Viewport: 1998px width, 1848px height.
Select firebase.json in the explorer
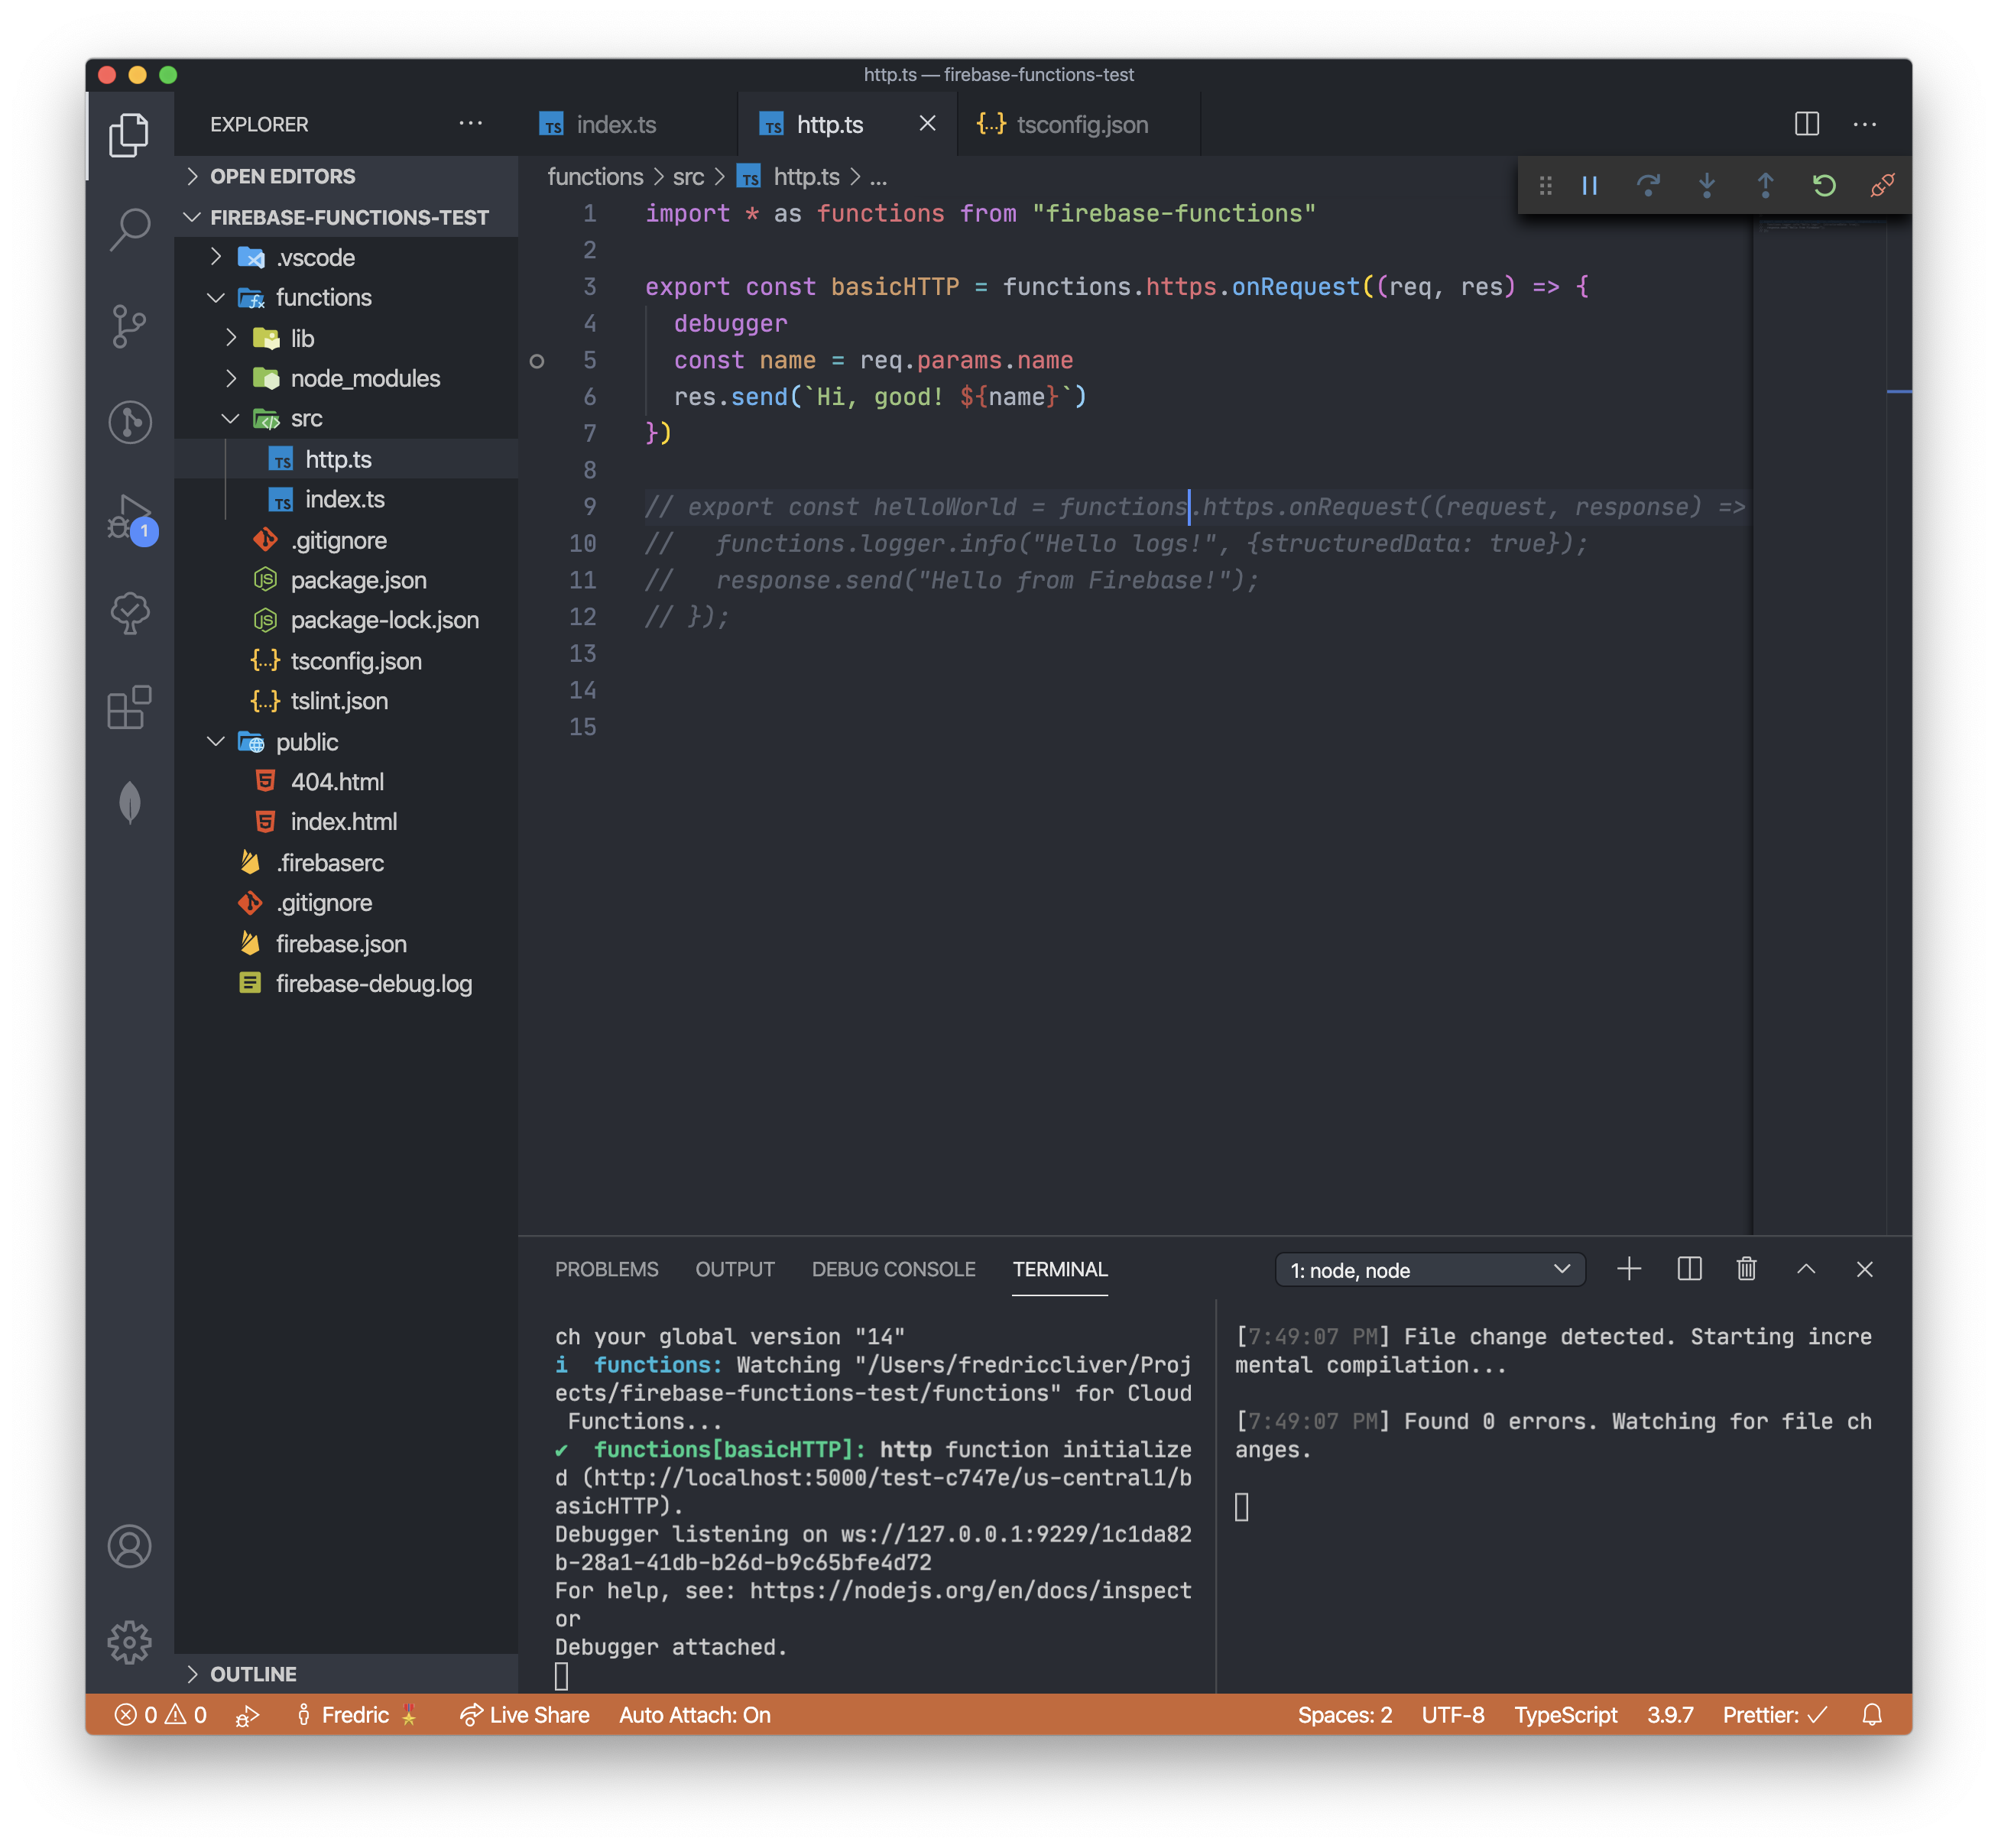tap(341, 943)
